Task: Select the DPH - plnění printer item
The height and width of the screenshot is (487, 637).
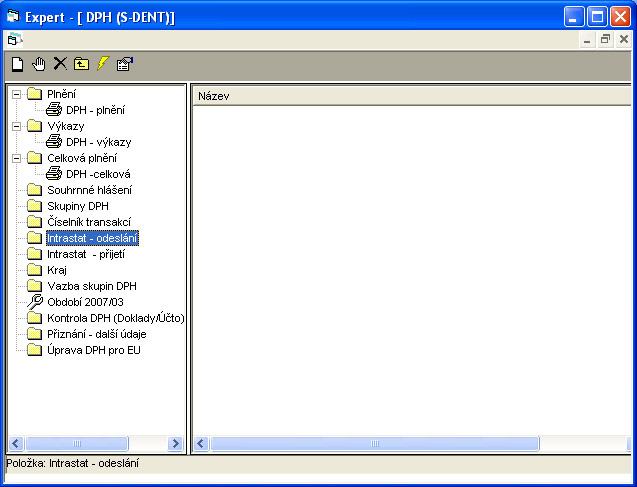Action: coord(95,110)
